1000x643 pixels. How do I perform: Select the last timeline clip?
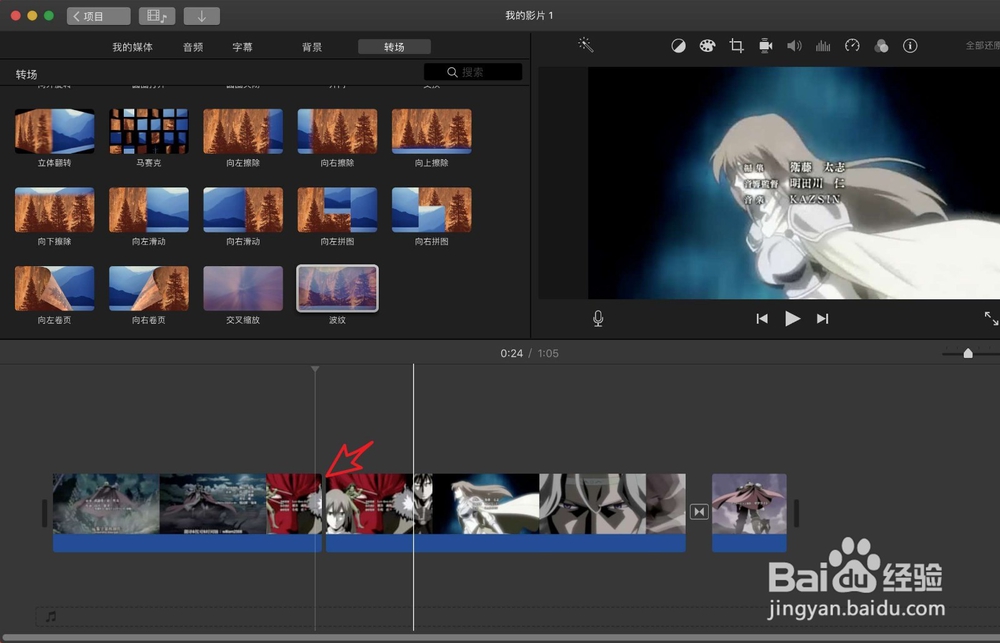point(749,512)
